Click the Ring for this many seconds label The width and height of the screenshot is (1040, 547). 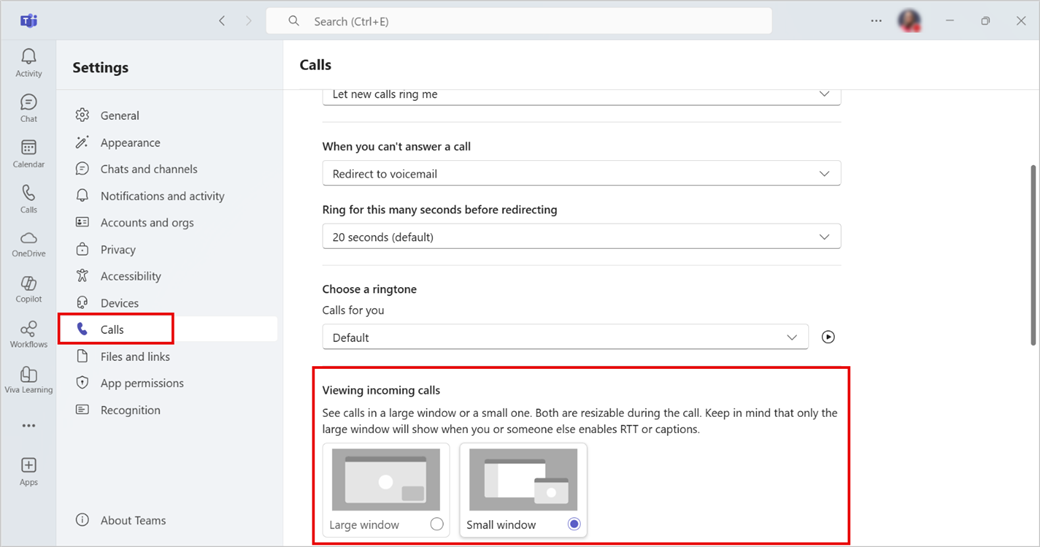tap(440, 210)
